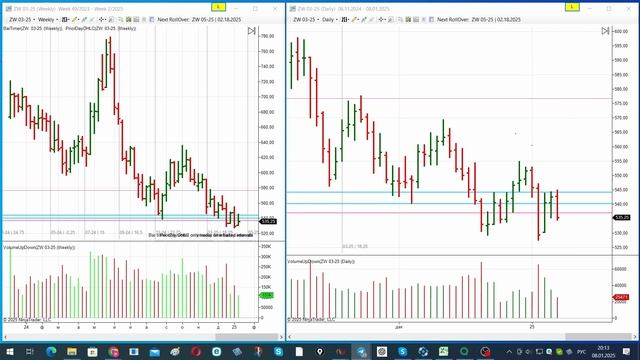Viewport: 640px width, 360px height.
Task: Click yellow link button on Daily window
Action: click(572, 7)
